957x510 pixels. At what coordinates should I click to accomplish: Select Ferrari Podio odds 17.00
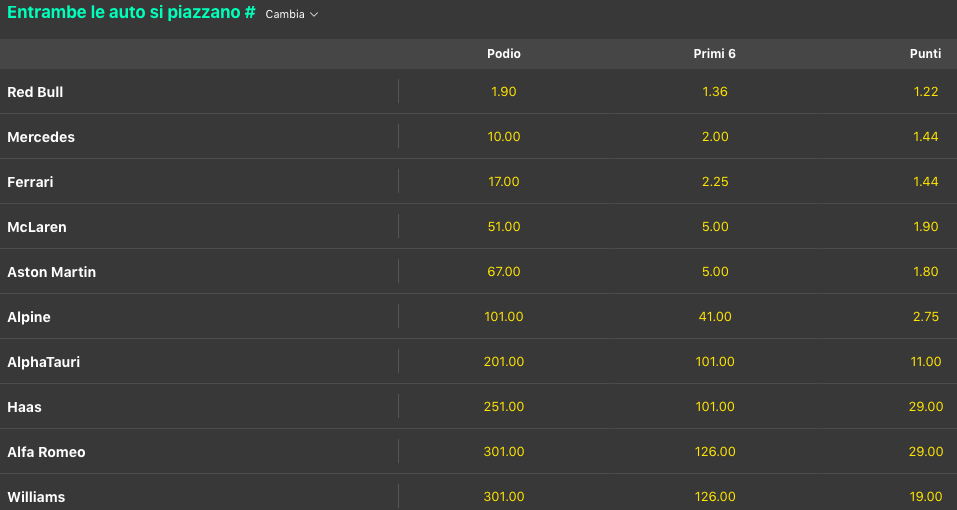tap(504, 182)
